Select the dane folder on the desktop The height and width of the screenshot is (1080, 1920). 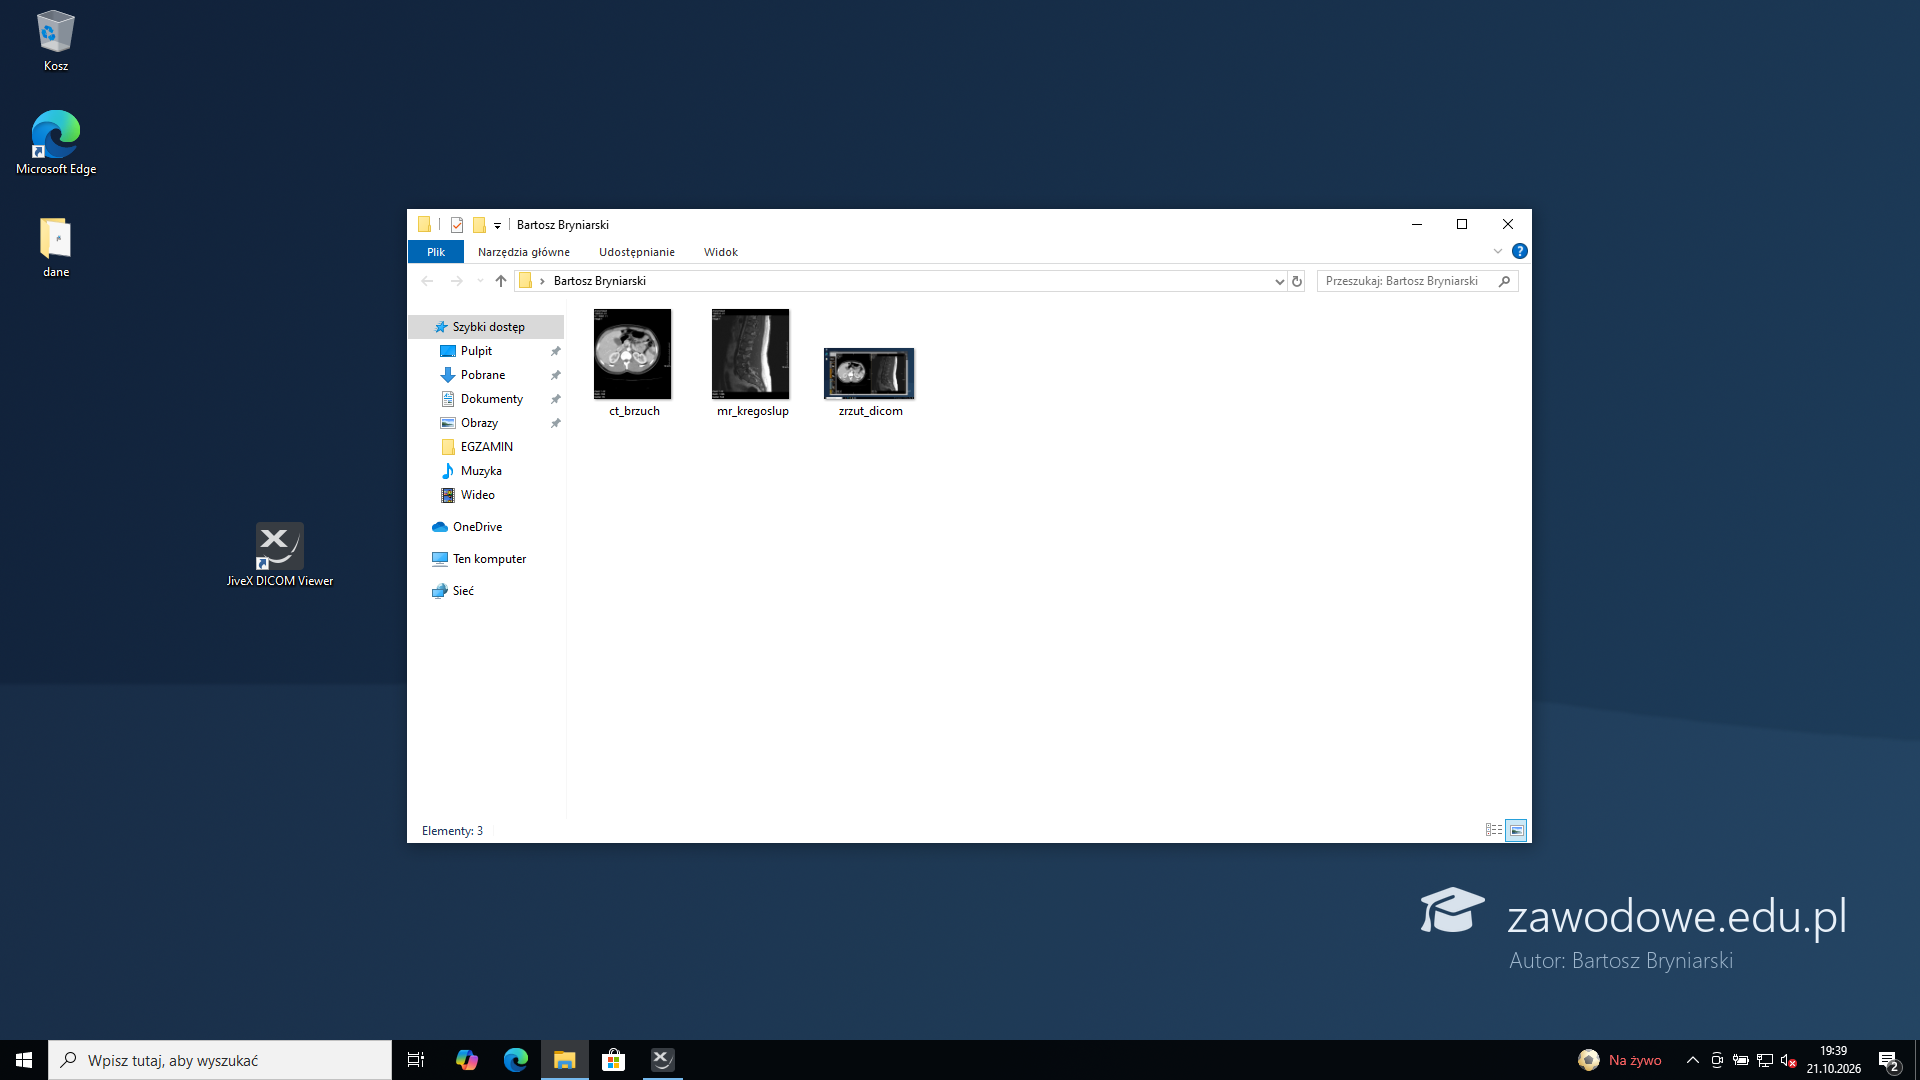click(x=56, y=247)
